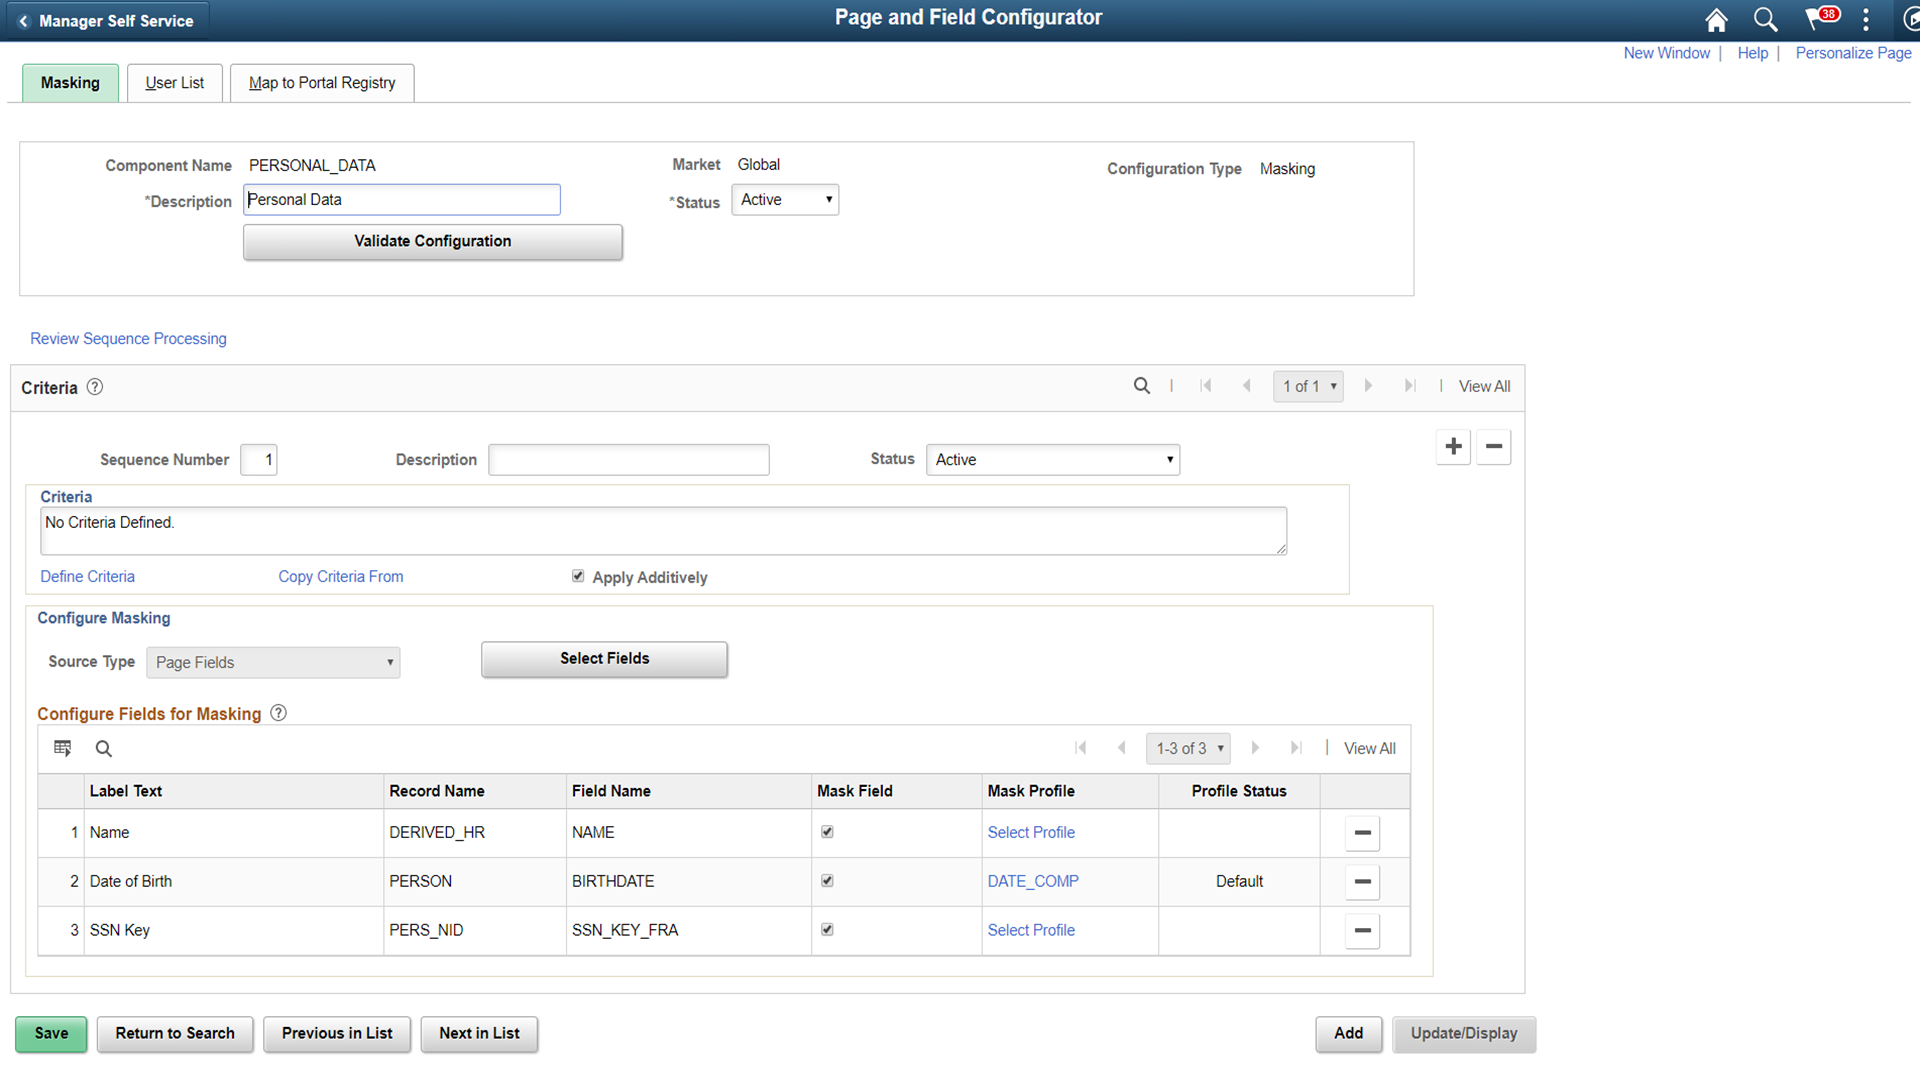Click Return to Search button
The height and width of the screenshot is (1080, 1920).
point(175,1034)
